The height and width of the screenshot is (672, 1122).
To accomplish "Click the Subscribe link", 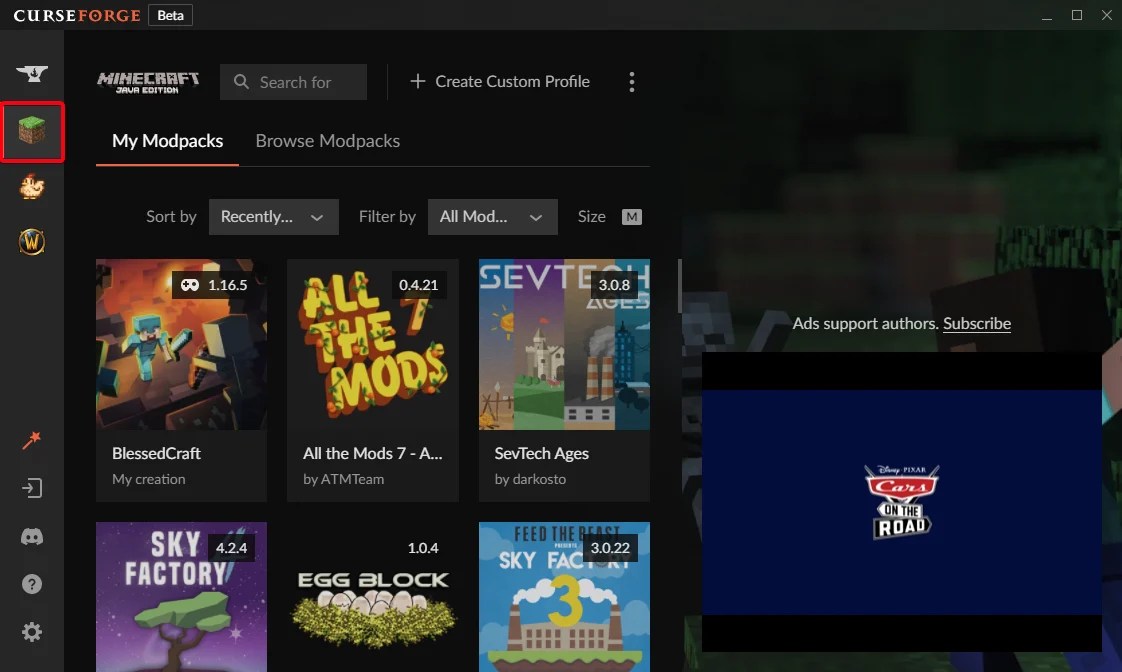I will [x=977, y=323].
